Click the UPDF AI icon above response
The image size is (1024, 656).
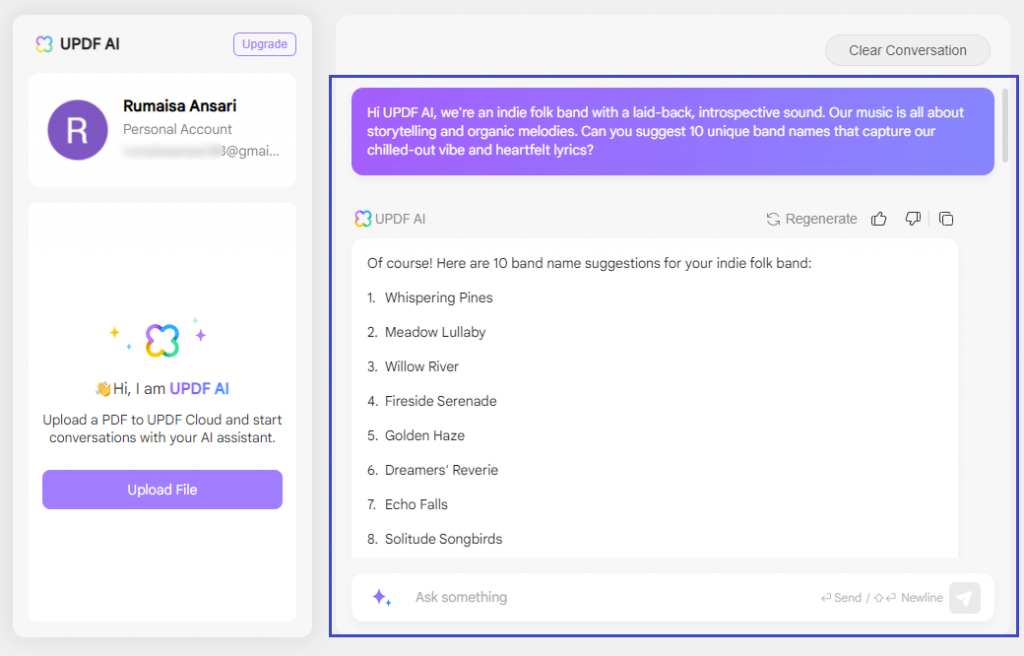point(362,219)
